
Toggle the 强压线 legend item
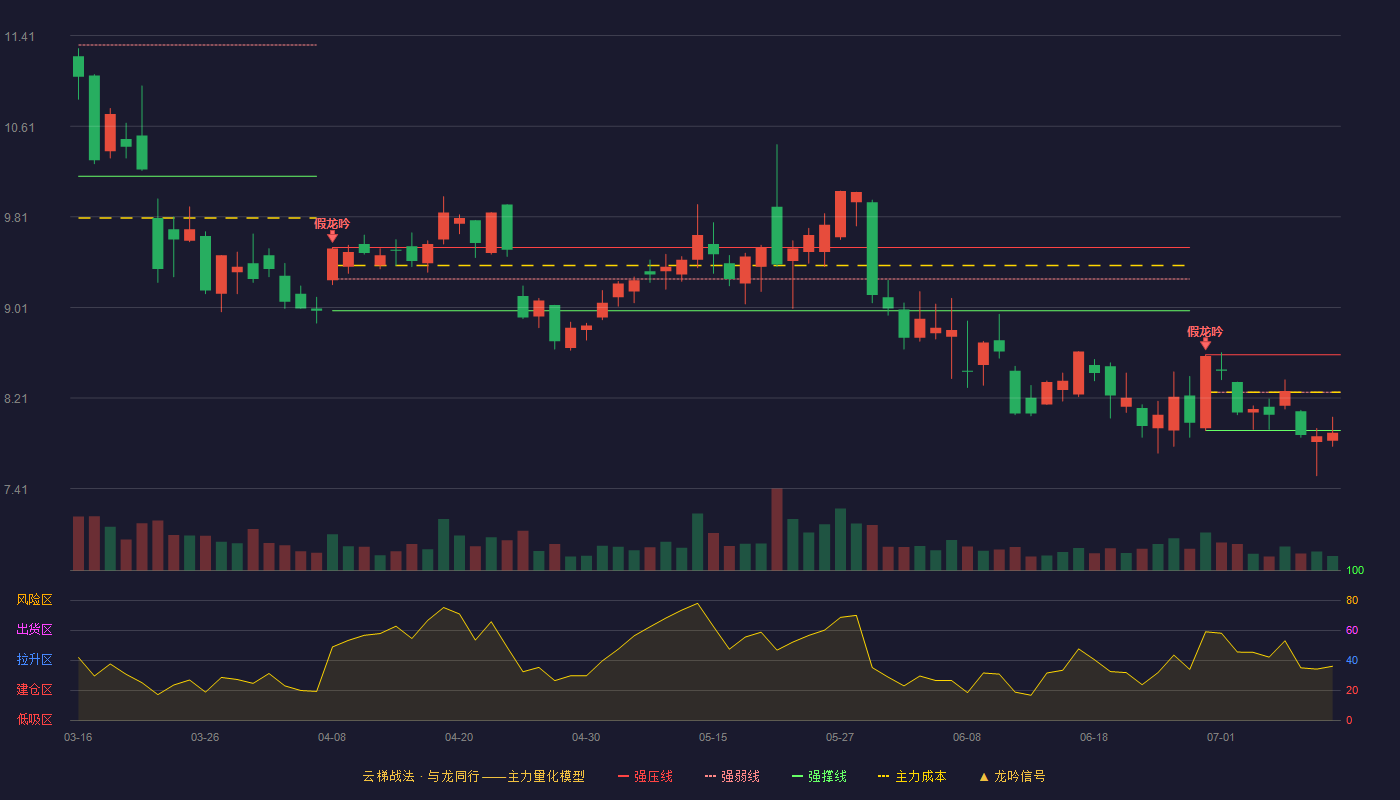645,776
